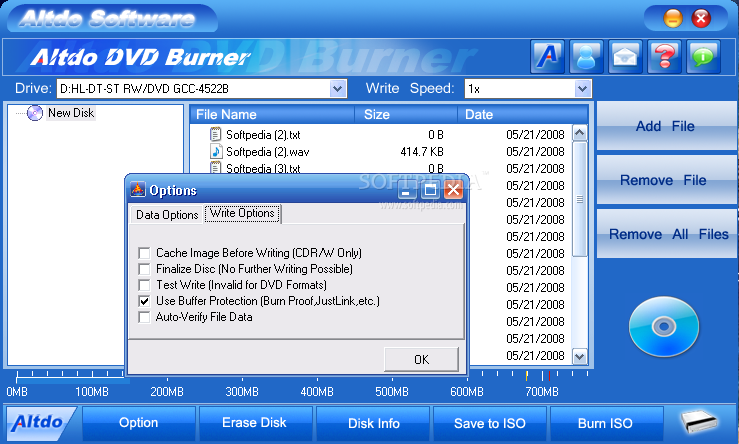Open help with the red question mark icon
This screenshot has height=444, width=739.
tap(665, 57)
